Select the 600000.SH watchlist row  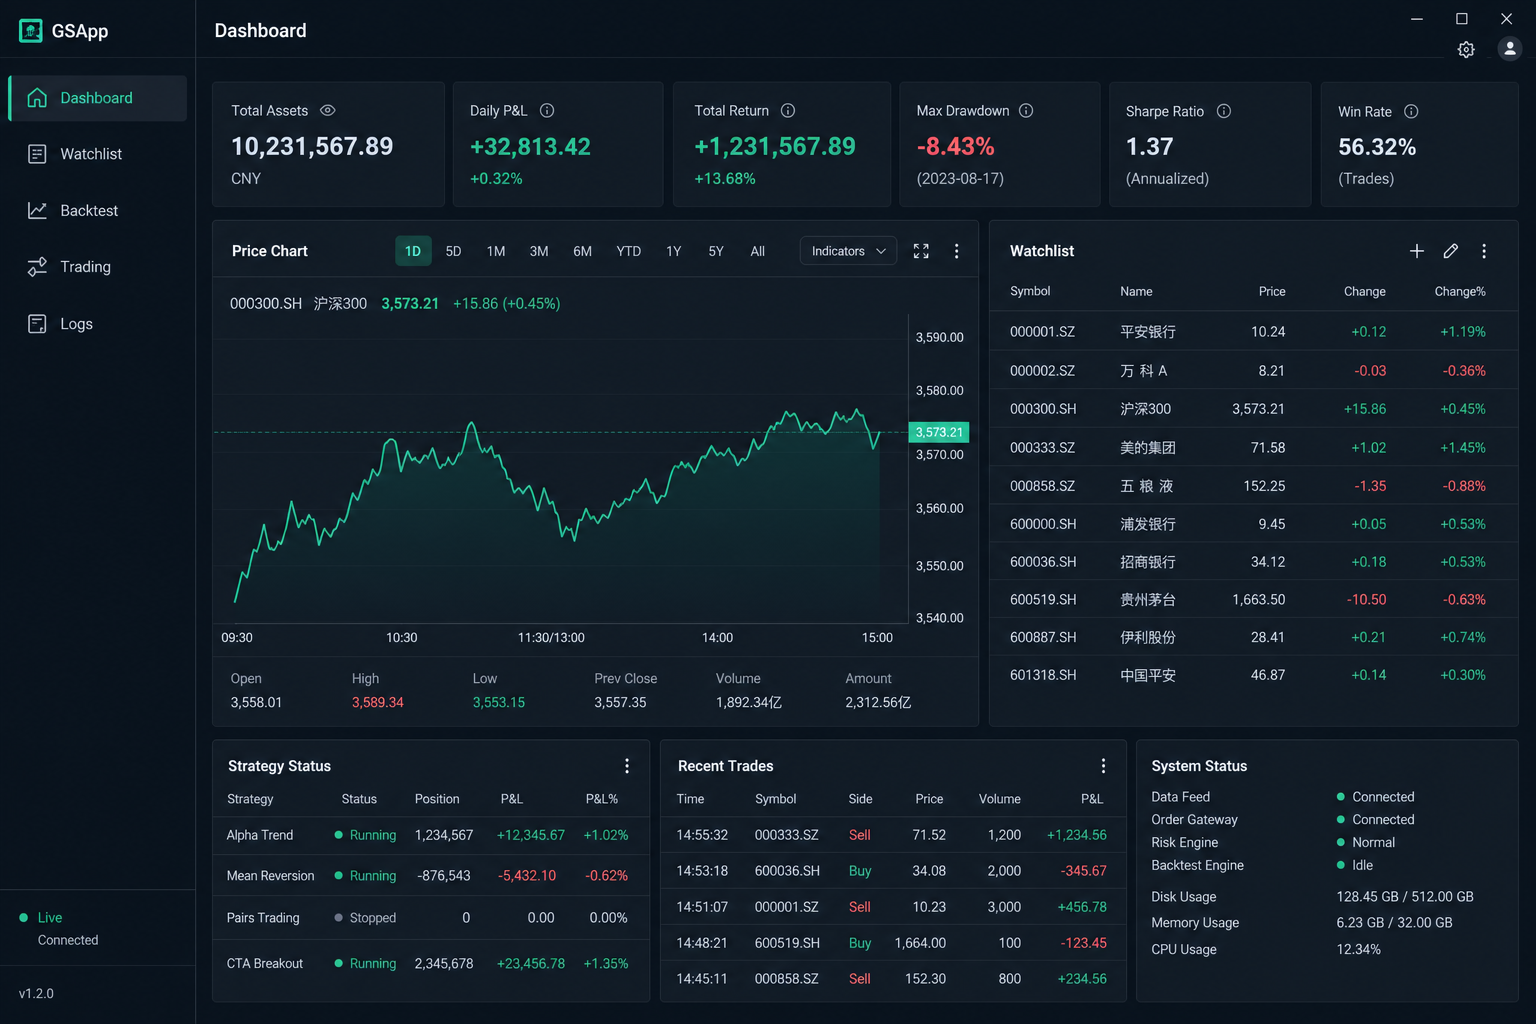(1254, 524)
